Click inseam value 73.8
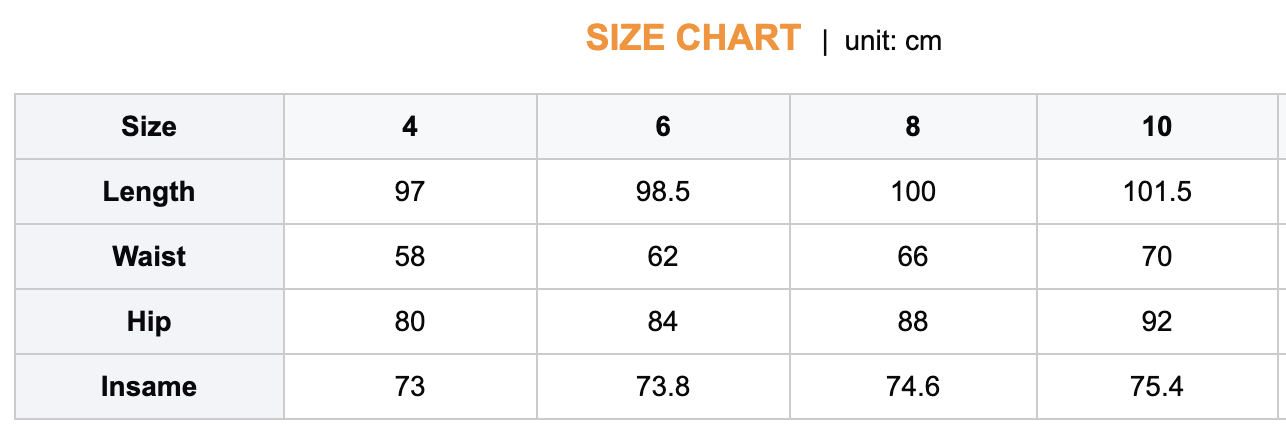This screenshot has width=1286, height=432. (x=663, y=387)
